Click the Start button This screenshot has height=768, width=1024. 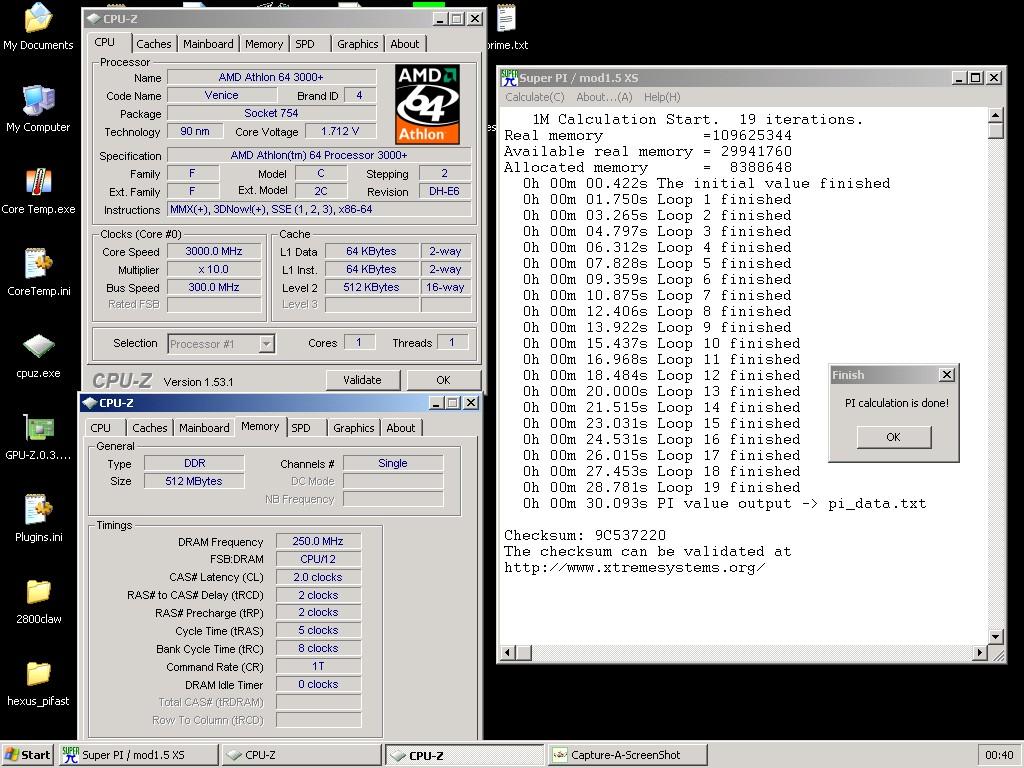[x=27, y=755]
